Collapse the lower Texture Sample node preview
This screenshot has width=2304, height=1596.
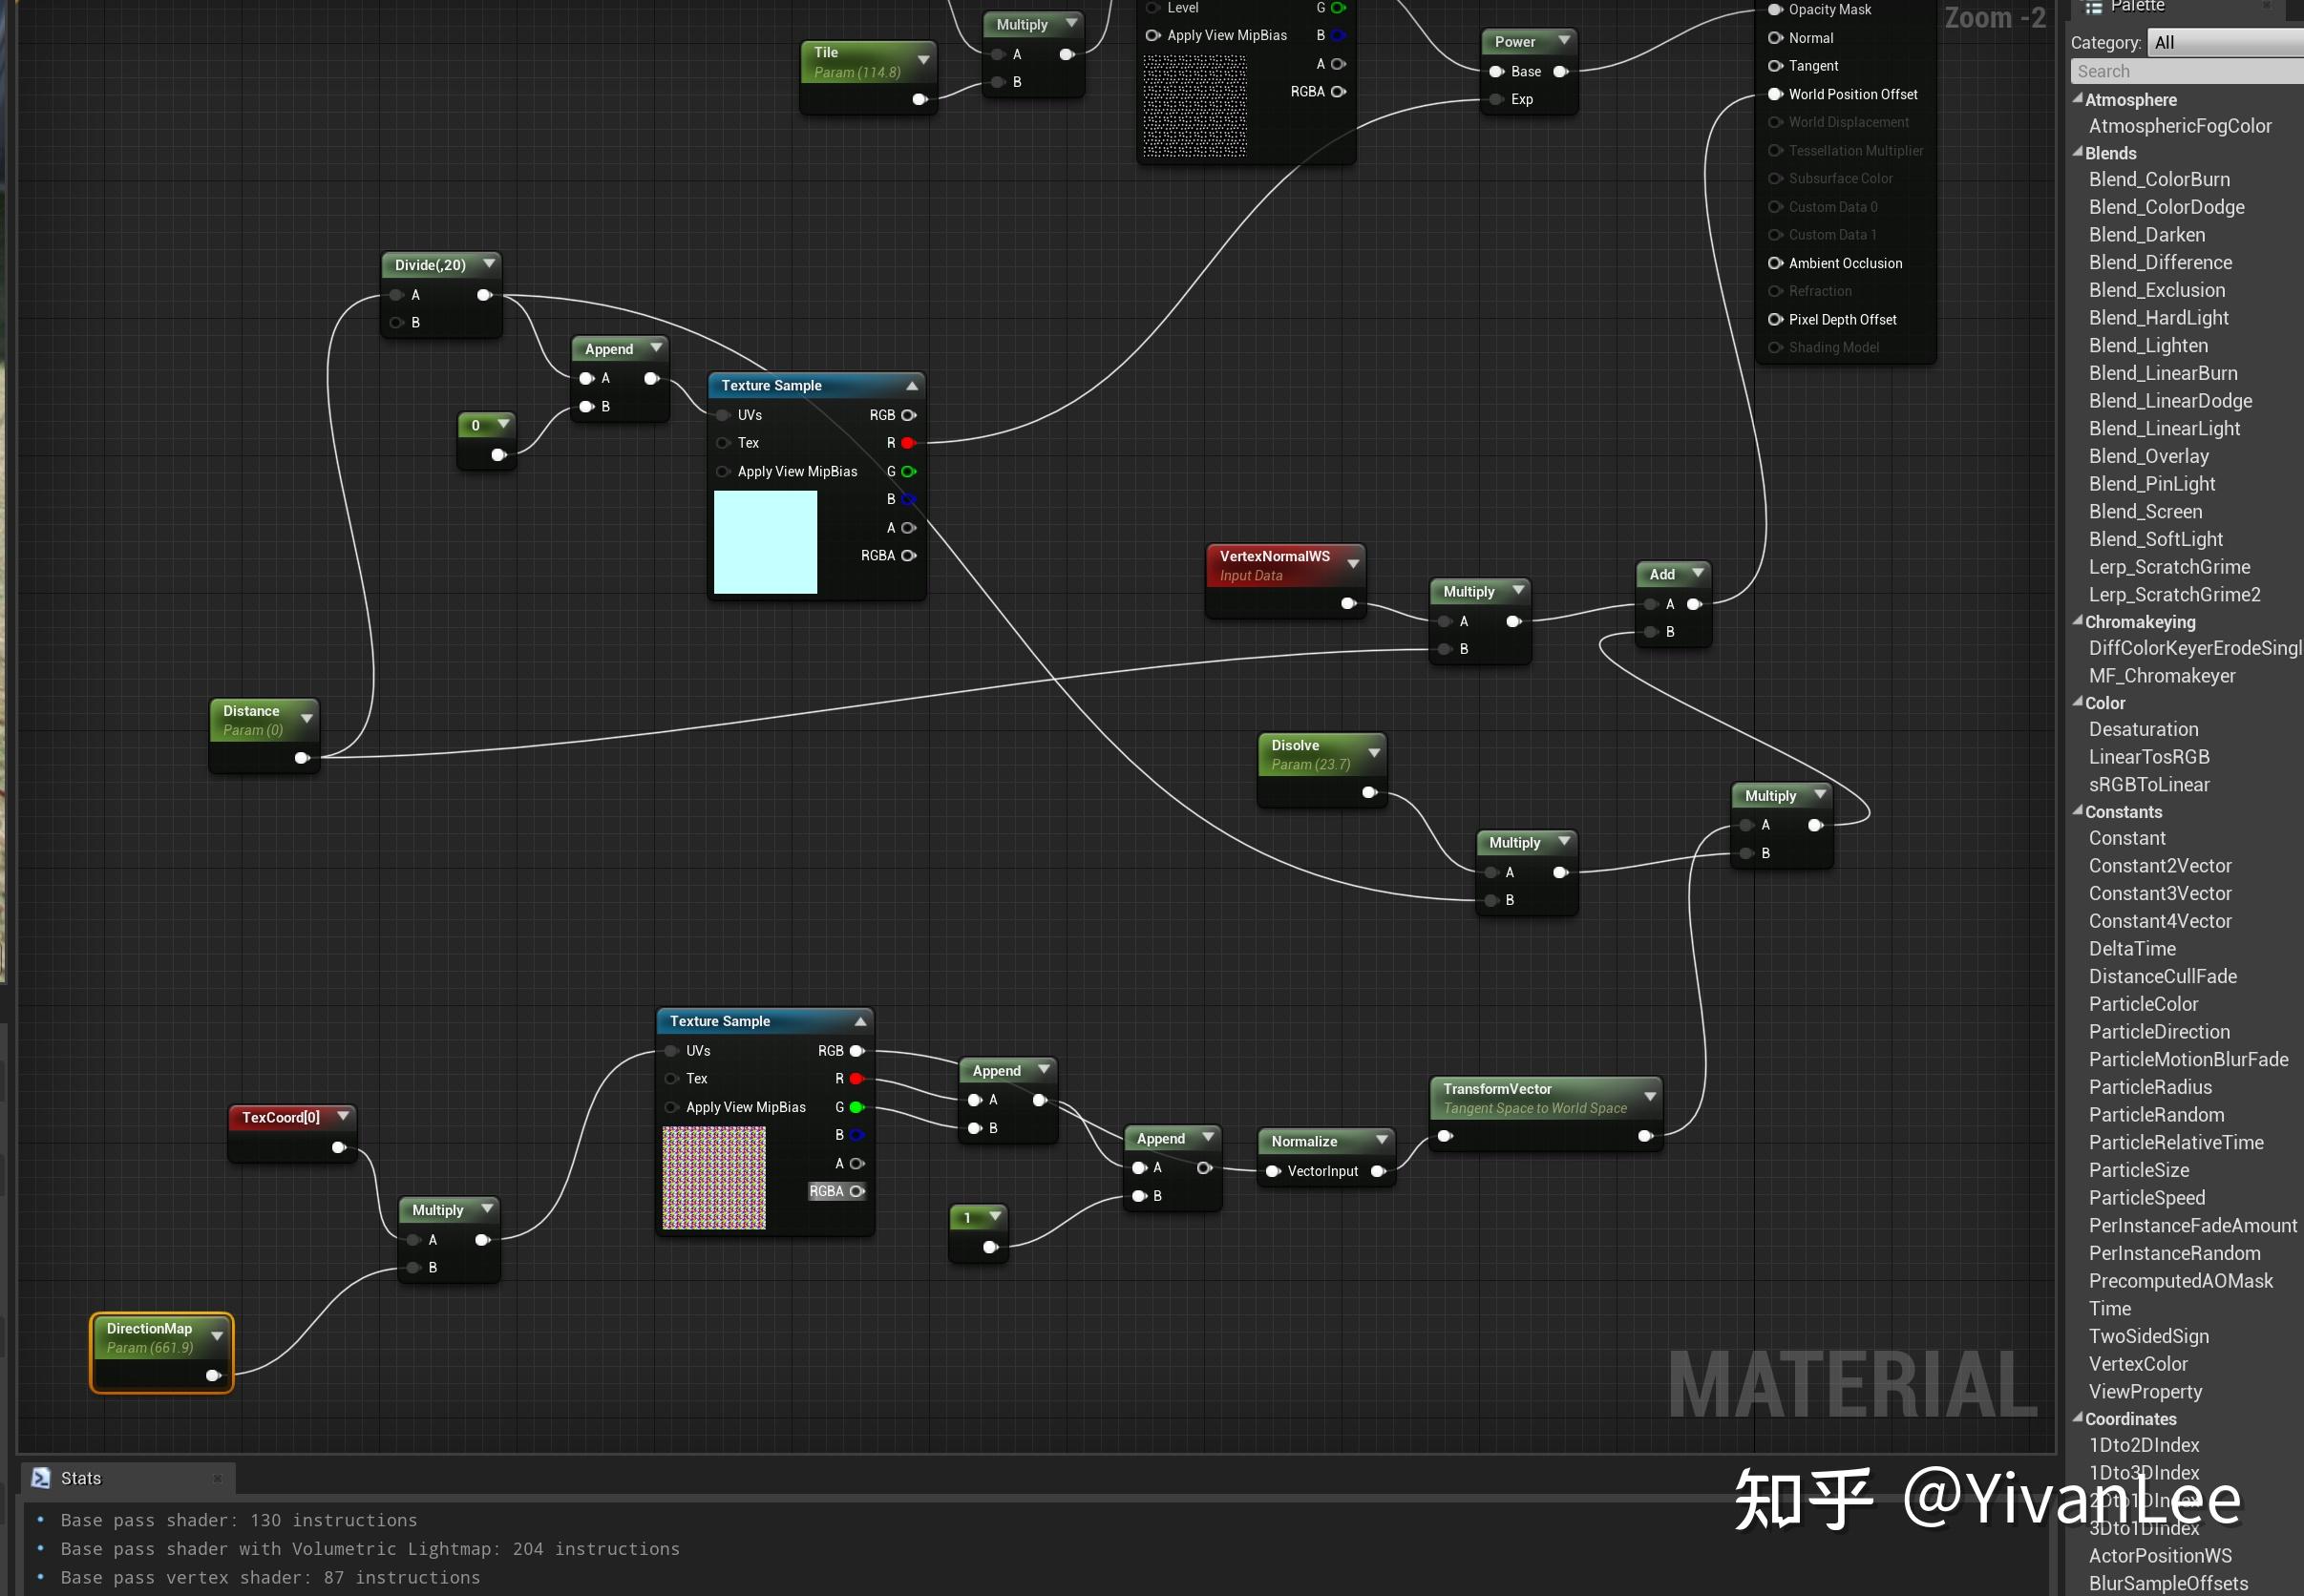(x=860, y=1021)
